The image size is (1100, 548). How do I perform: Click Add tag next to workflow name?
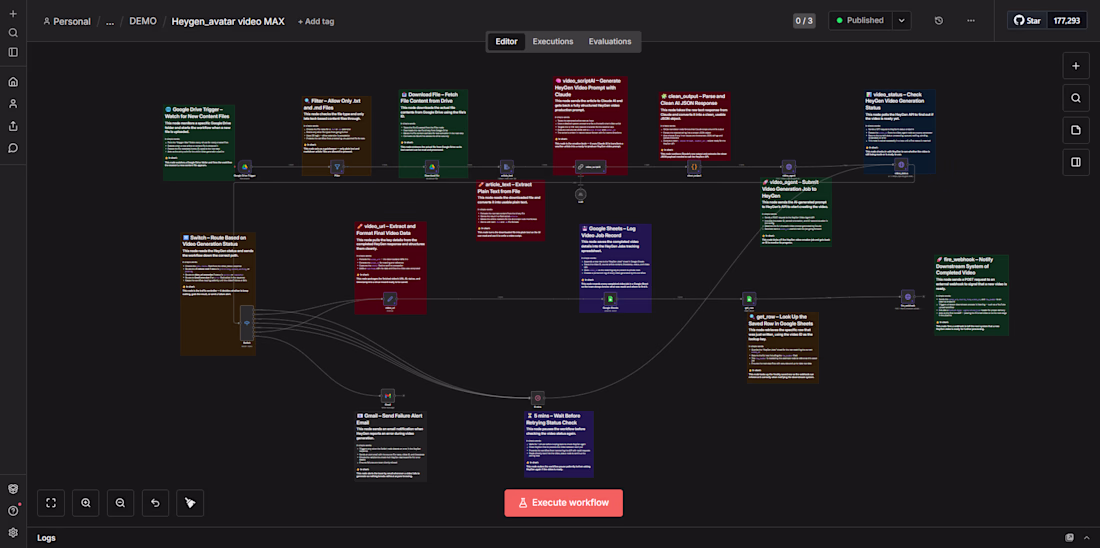tap(316, 21)
